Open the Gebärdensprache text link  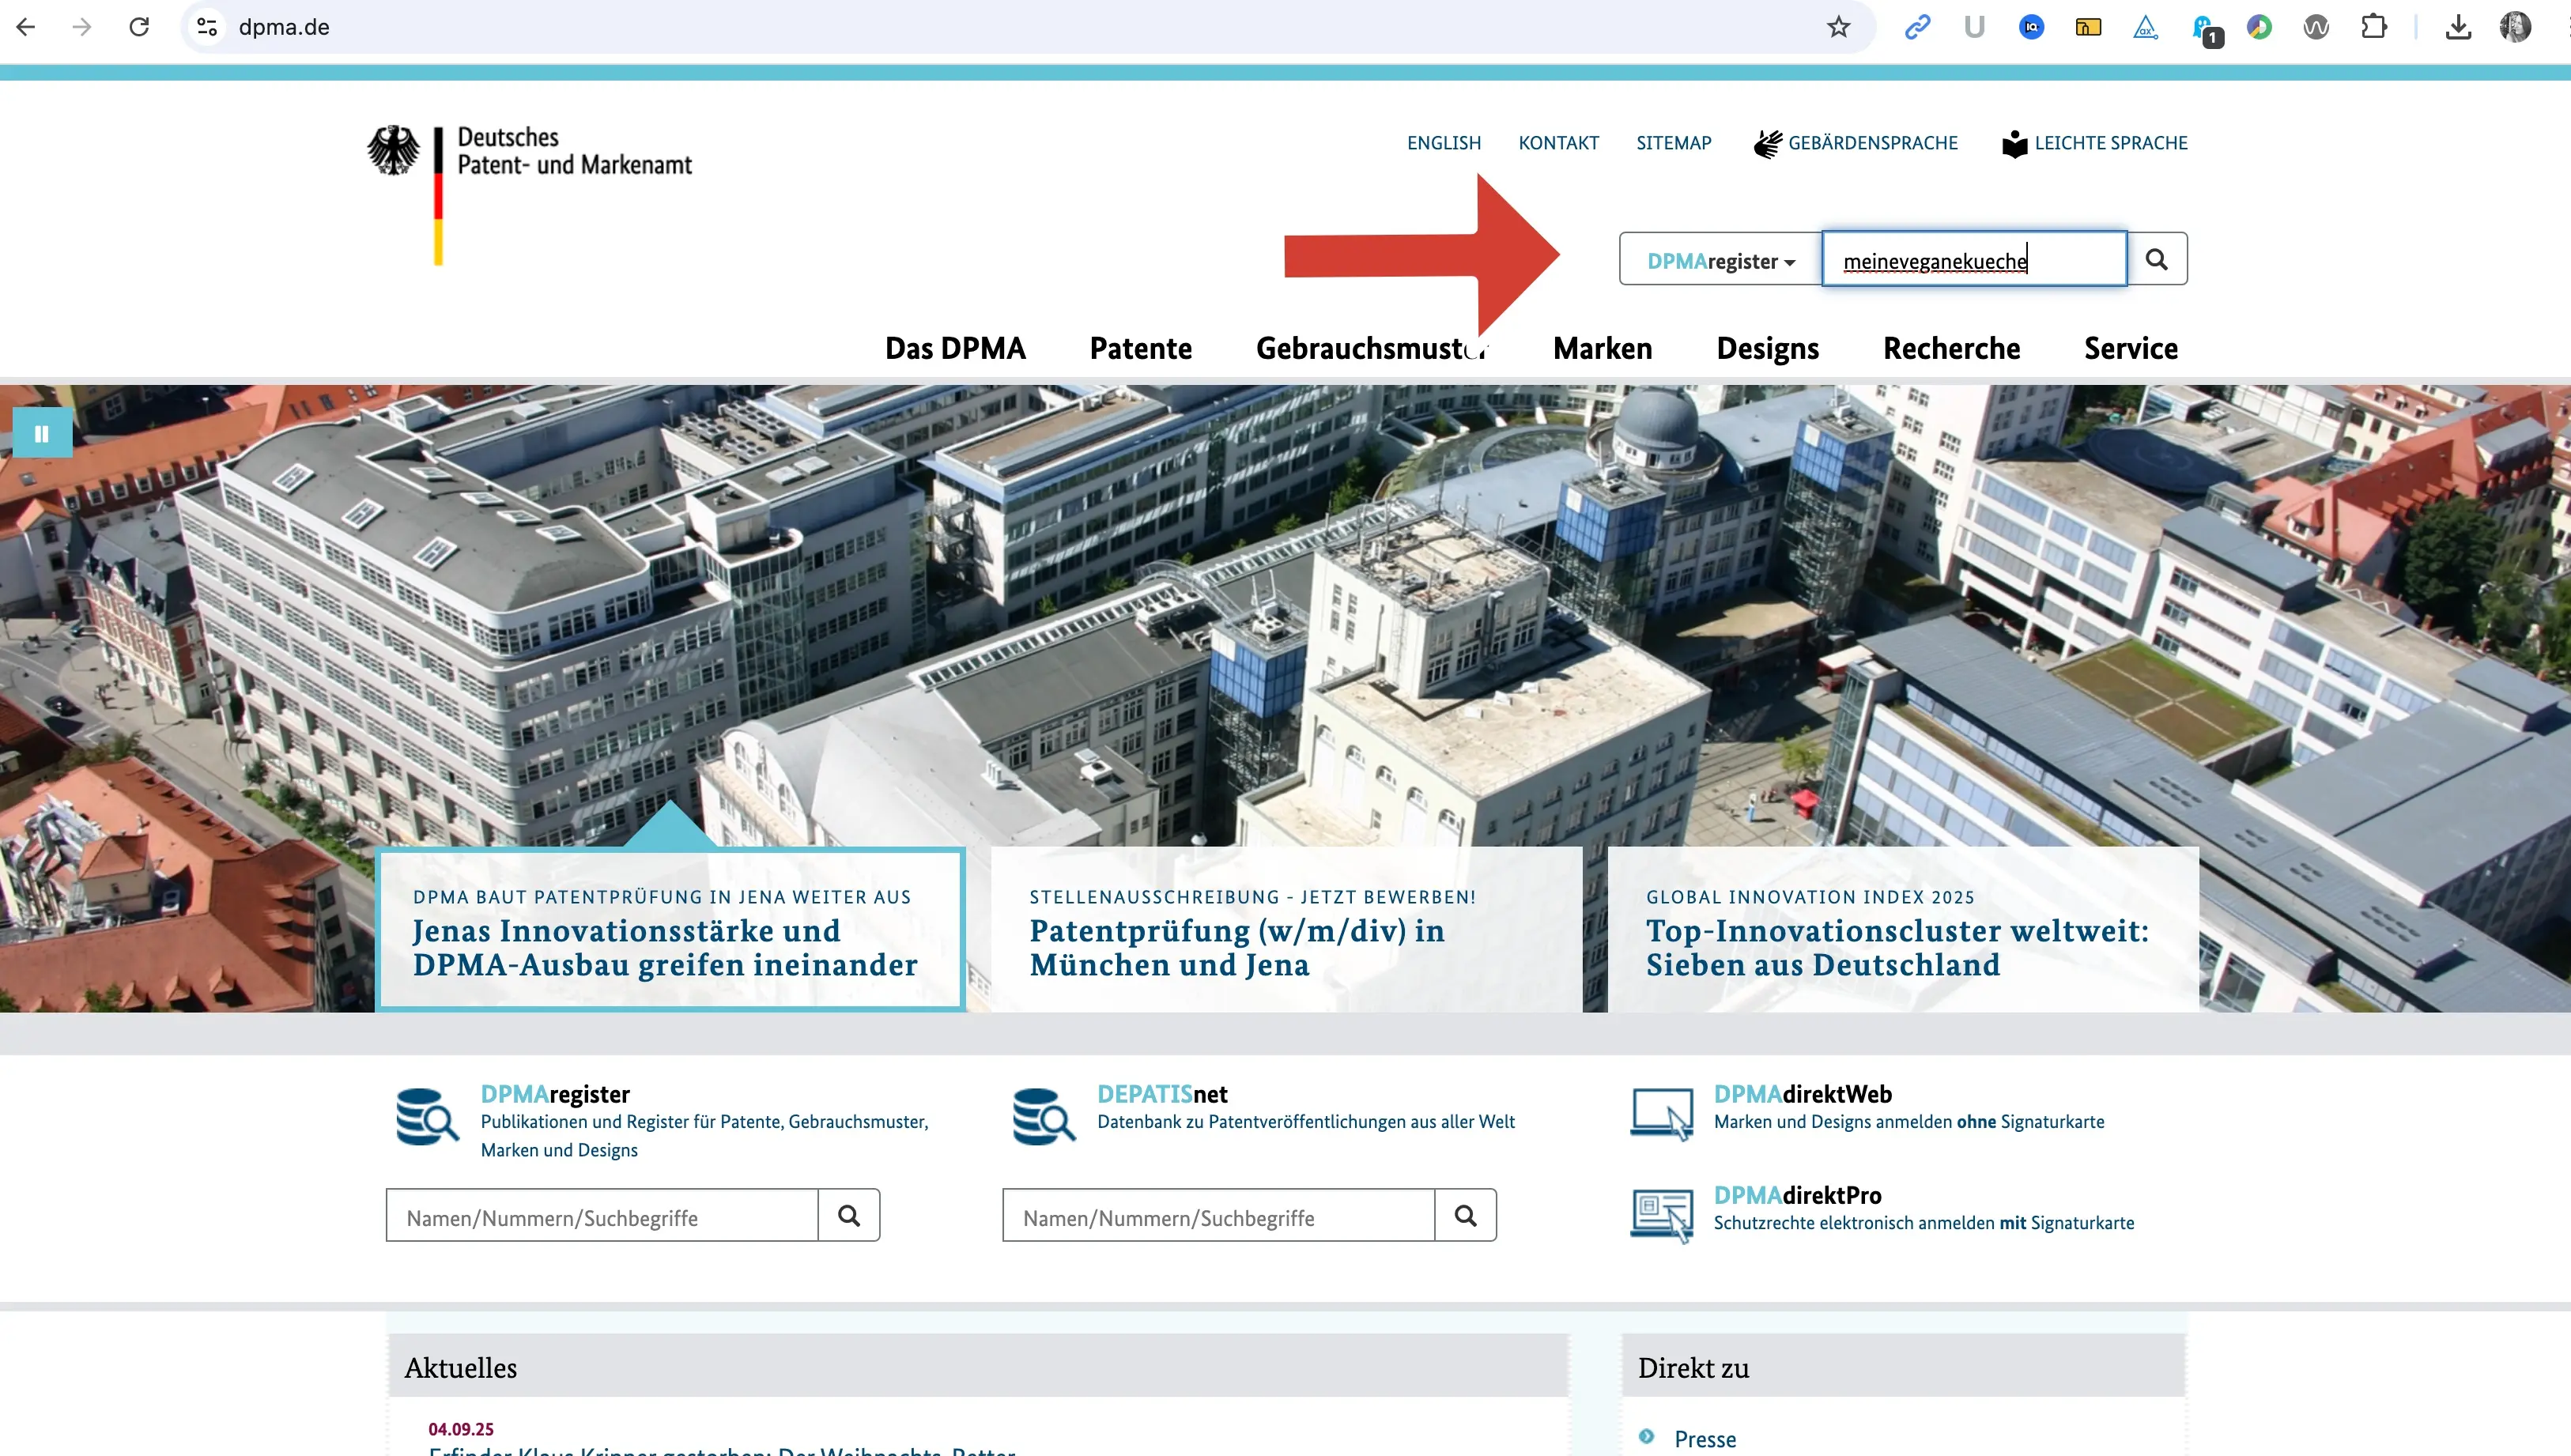coord(1873,143)
